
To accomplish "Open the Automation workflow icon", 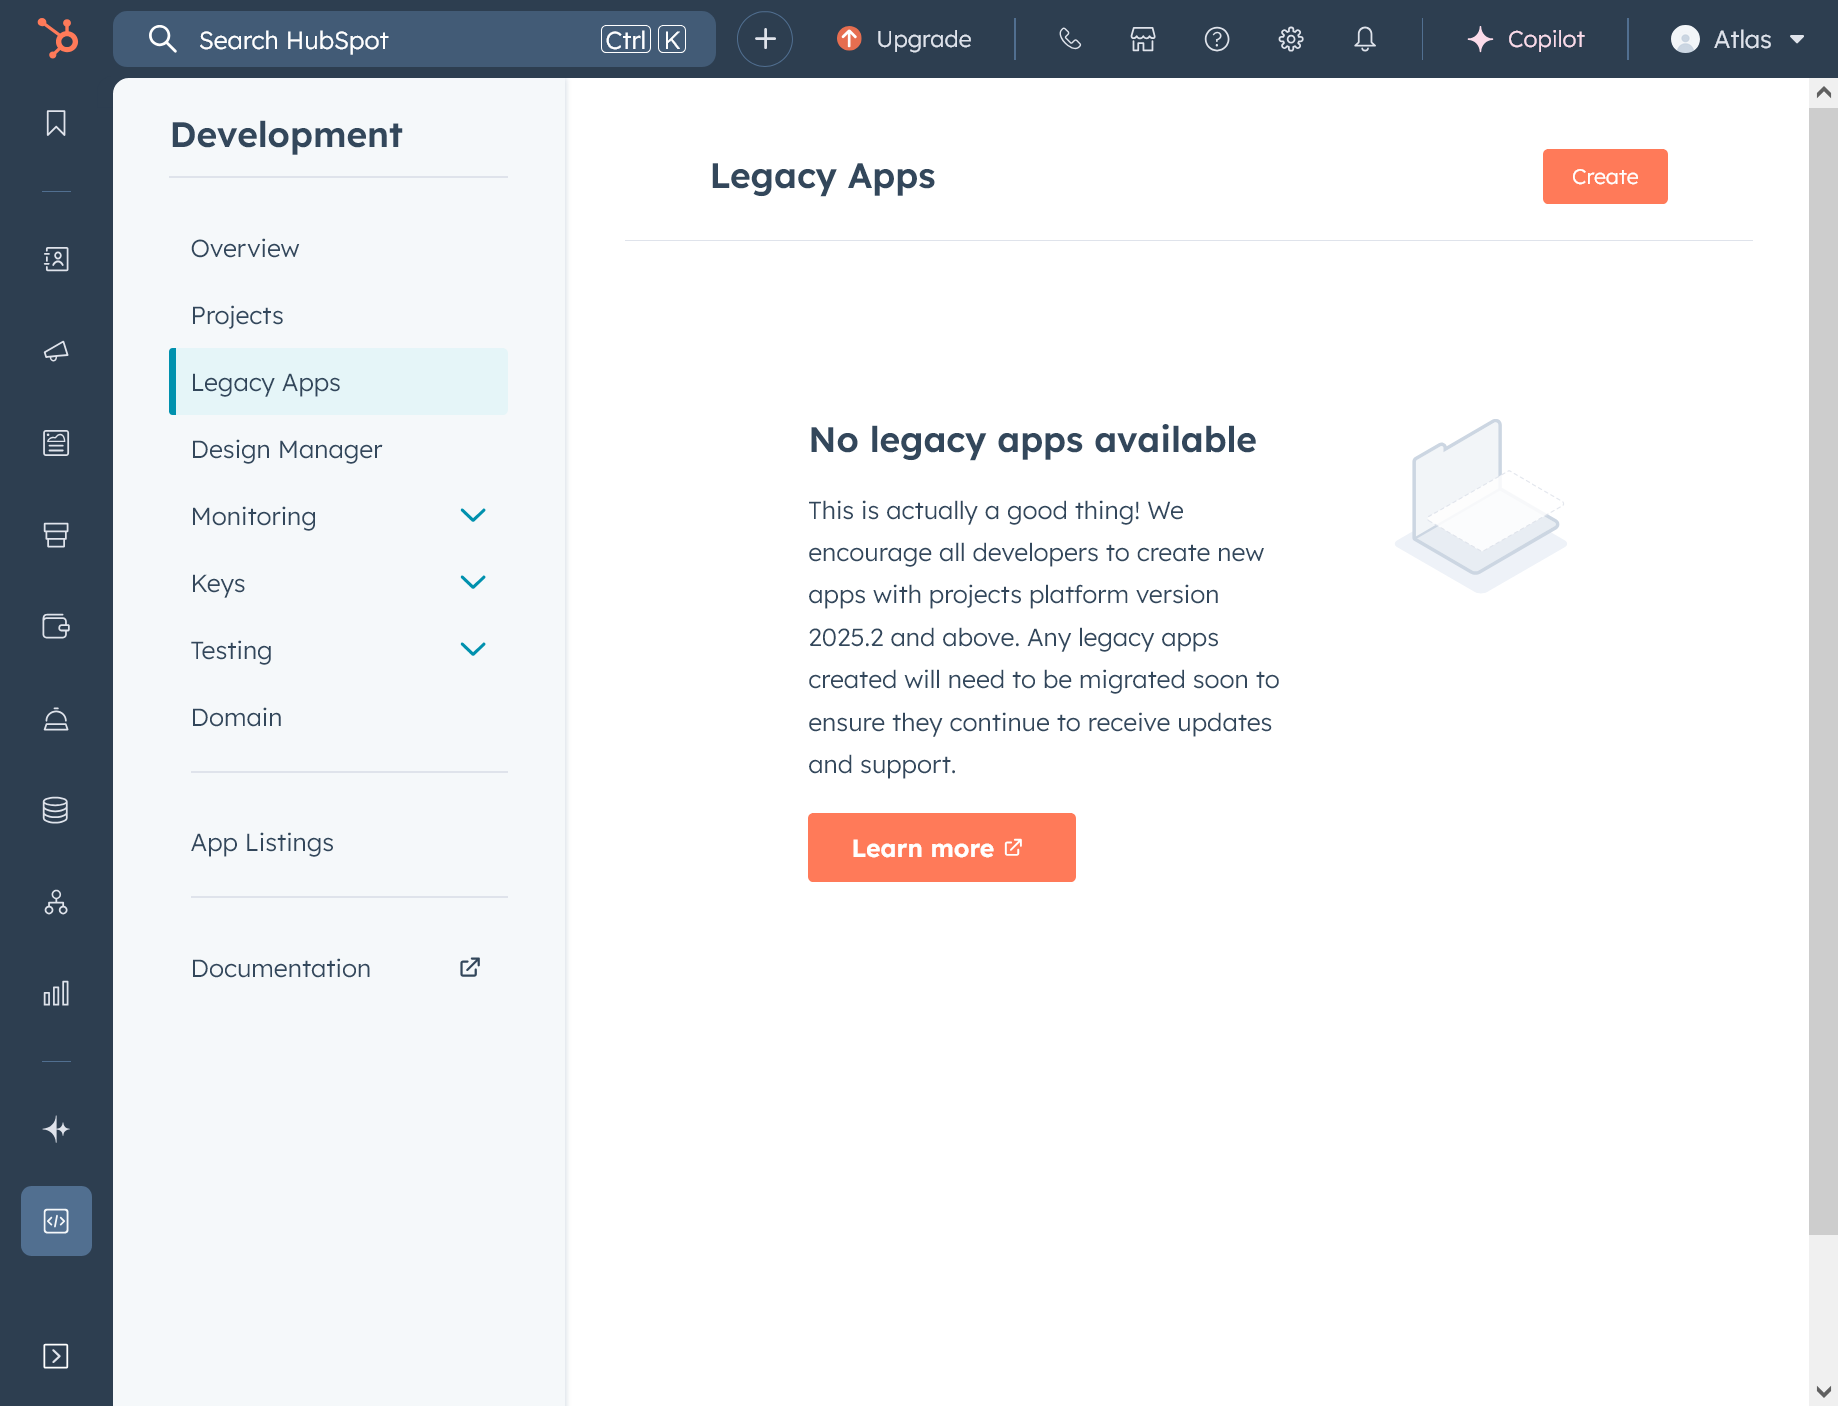I will [56, 902].
